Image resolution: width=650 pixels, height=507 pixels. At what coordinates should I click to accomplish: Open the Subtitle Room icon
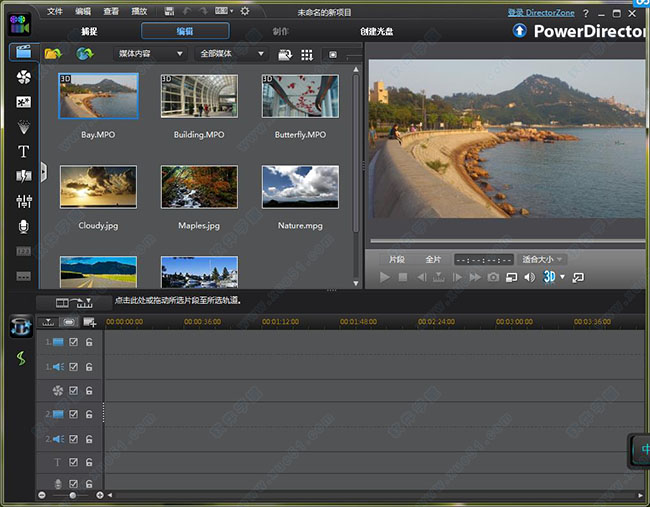tap(24, 276)
